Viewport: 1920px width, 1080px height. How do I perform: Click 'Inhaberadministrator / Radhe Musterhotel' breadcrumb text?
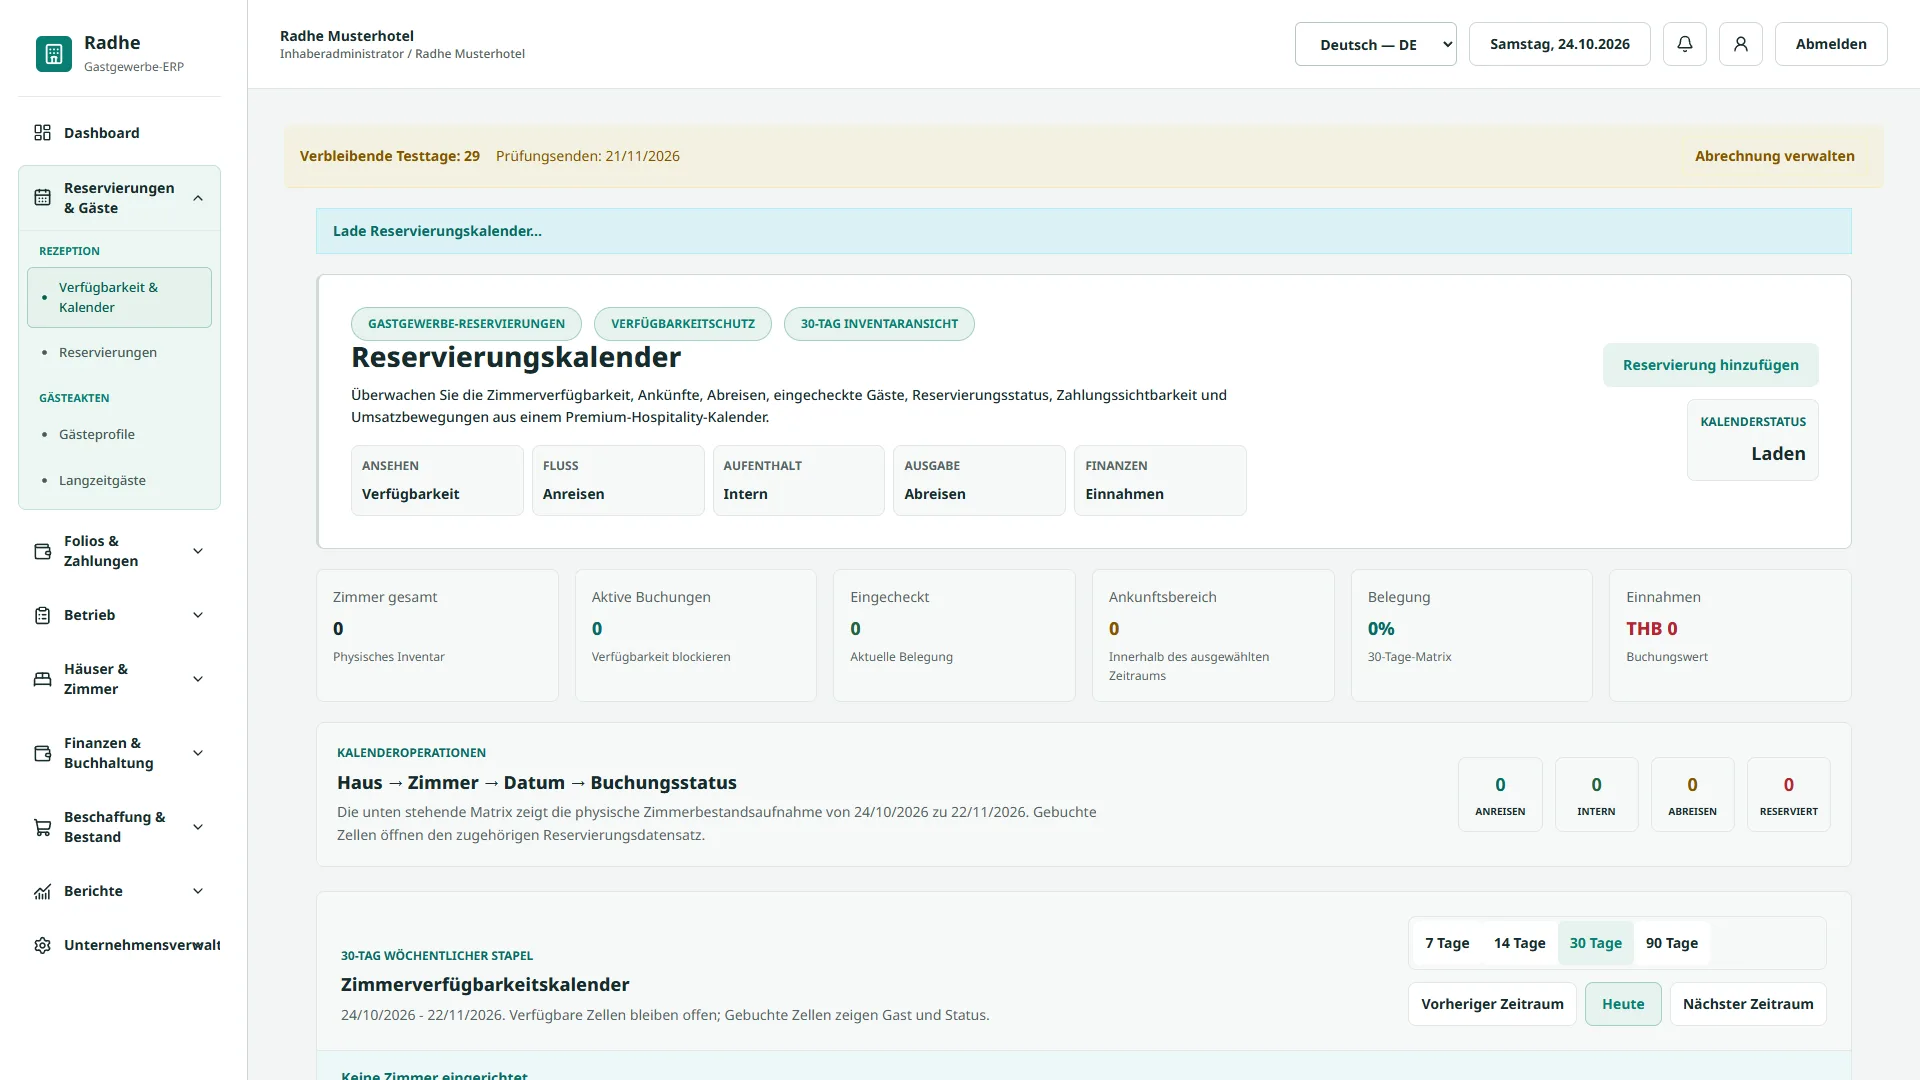(x=402, y=54)
